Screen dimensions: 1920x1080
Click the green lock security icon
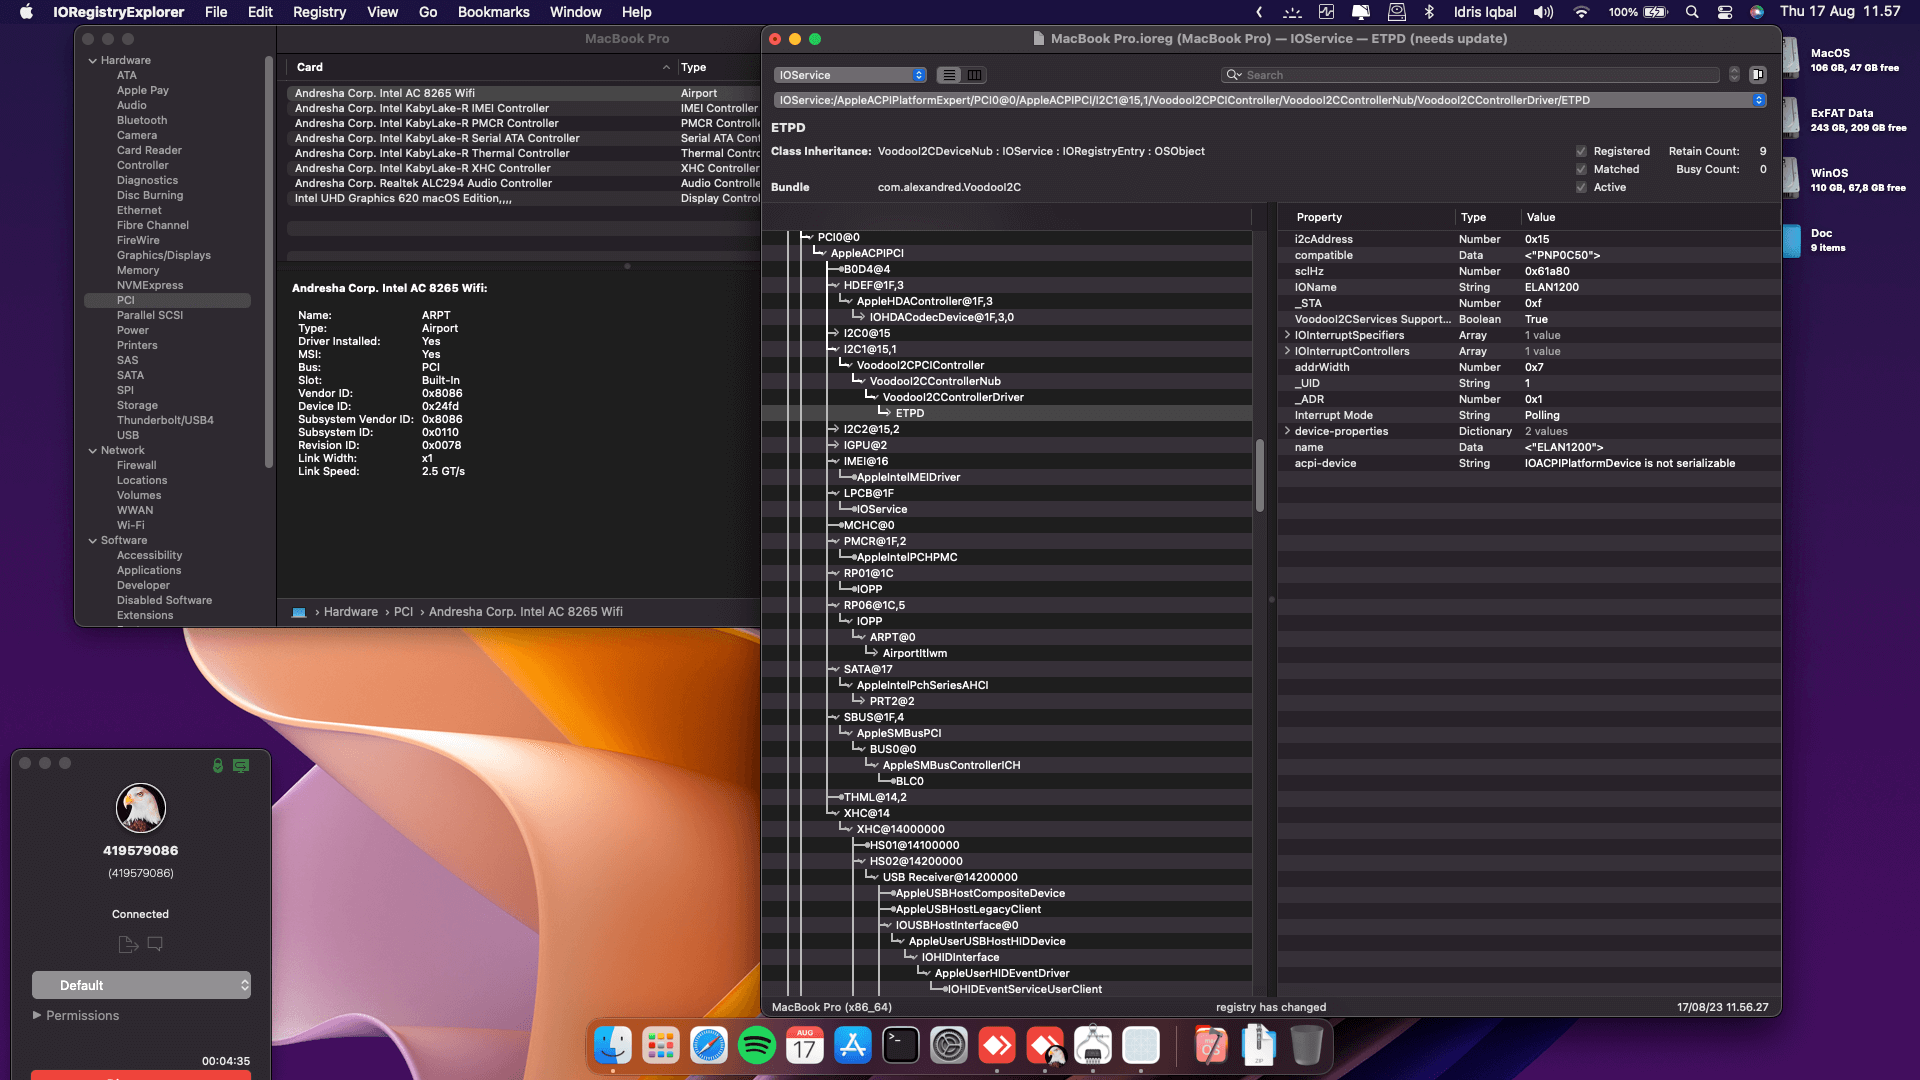click(x=218, y=765)
